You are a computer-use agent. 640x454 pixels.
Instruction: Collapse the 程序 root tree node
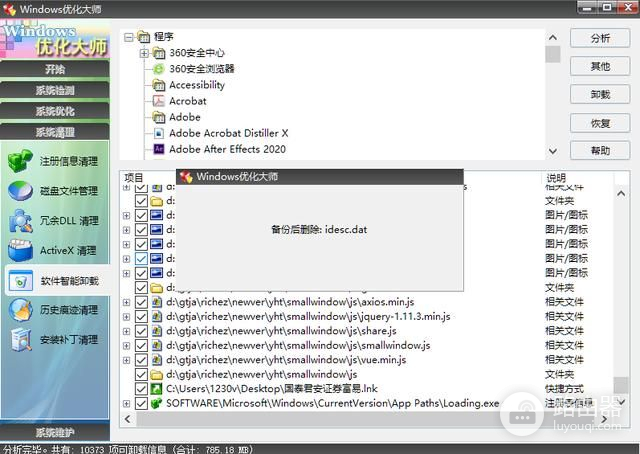tap(129, 37)
